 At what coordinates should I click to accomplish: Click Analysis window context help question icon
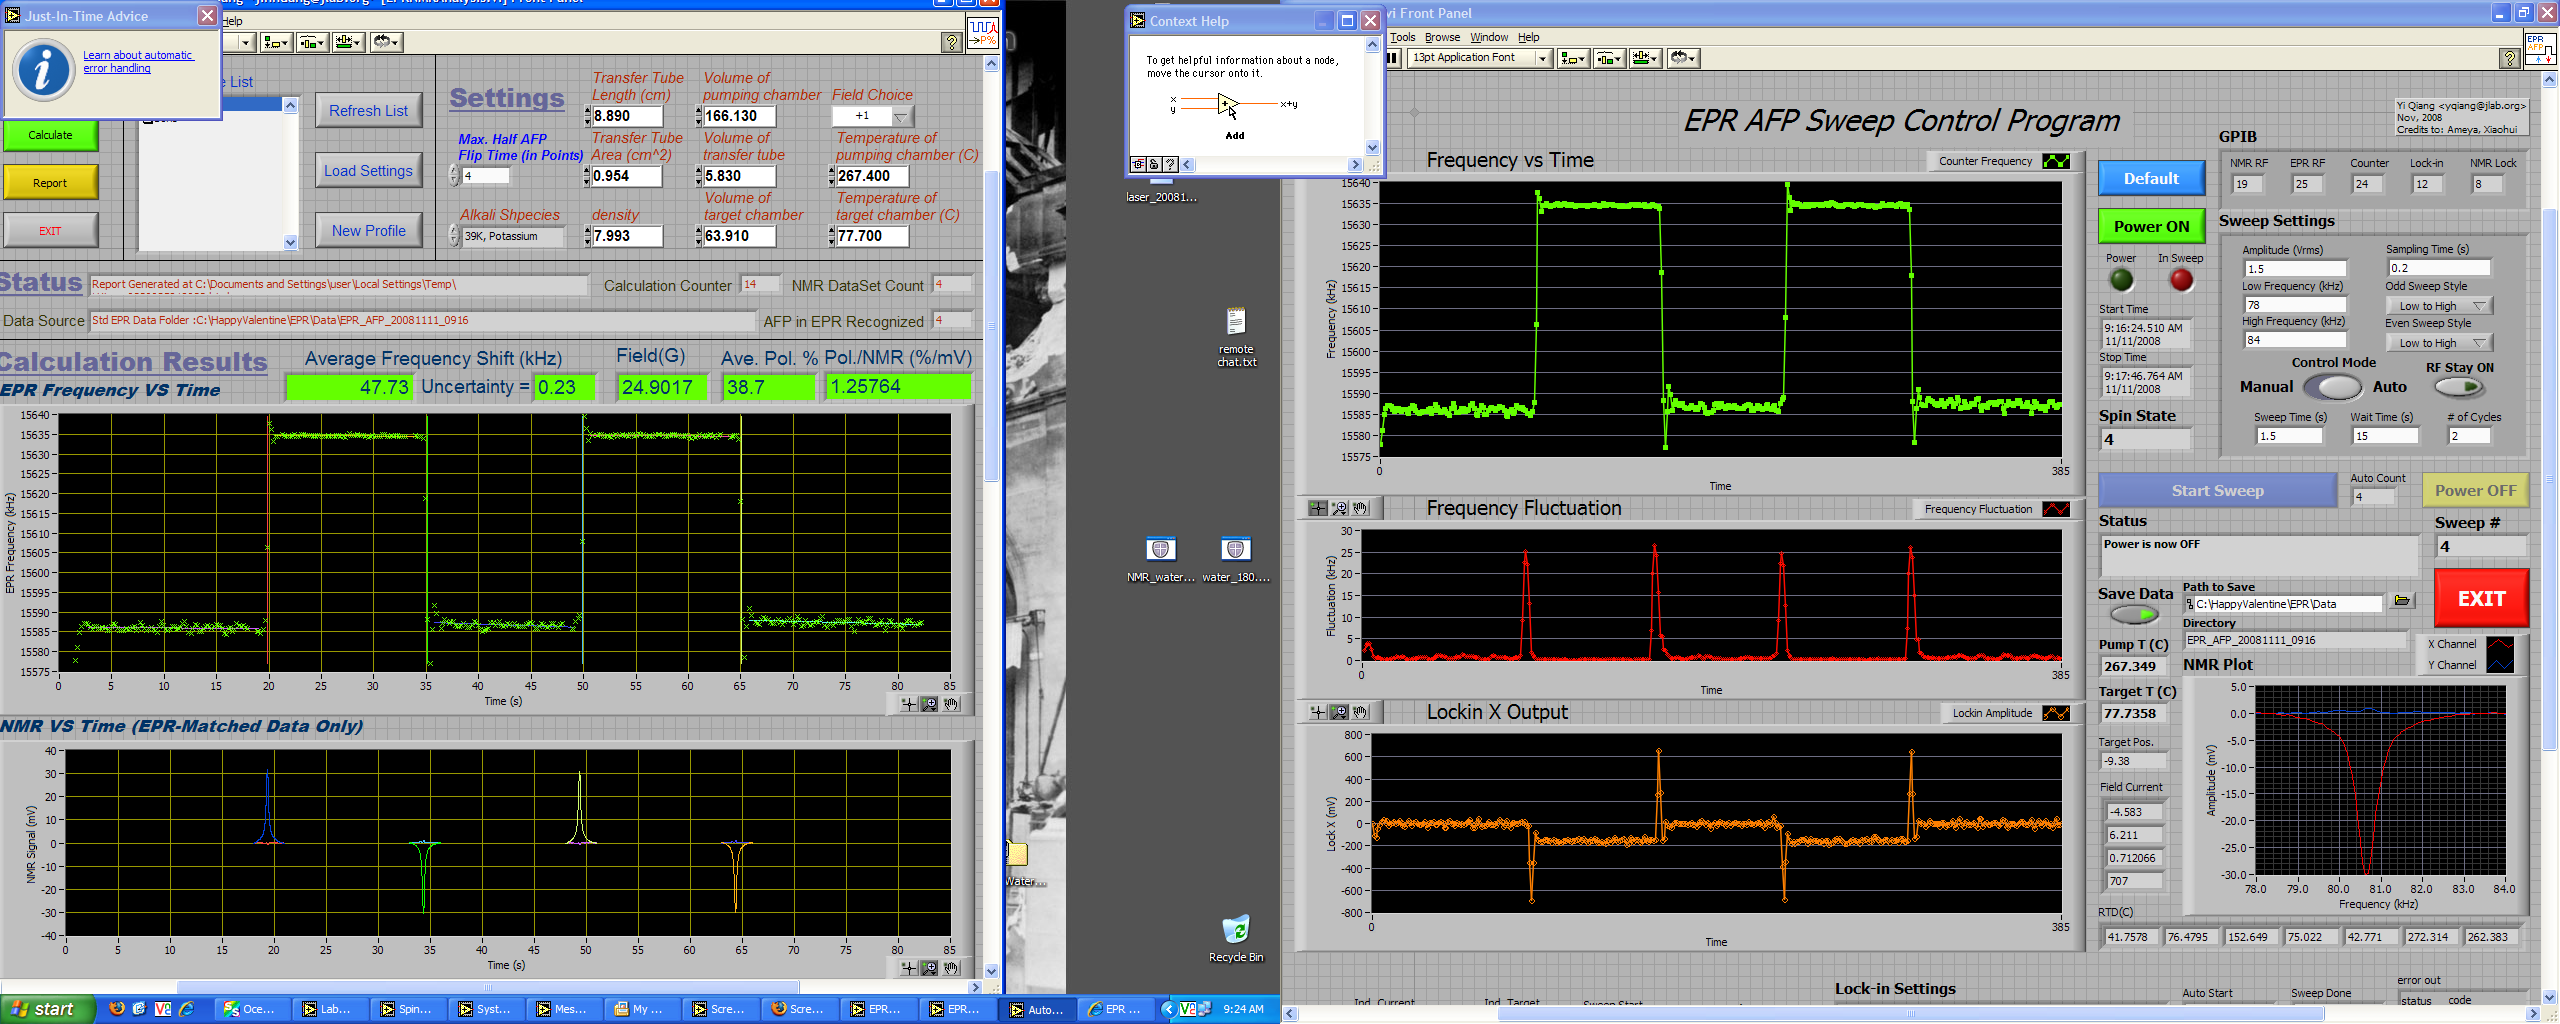click(x=952, y=42)
